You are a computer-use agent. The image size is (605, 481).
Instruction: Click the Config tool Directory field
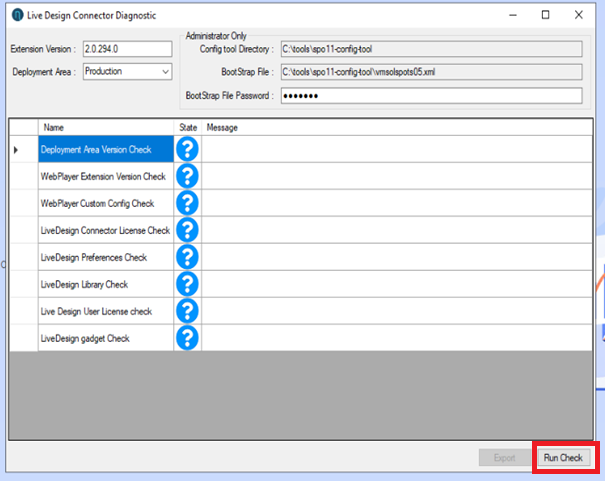431,49
